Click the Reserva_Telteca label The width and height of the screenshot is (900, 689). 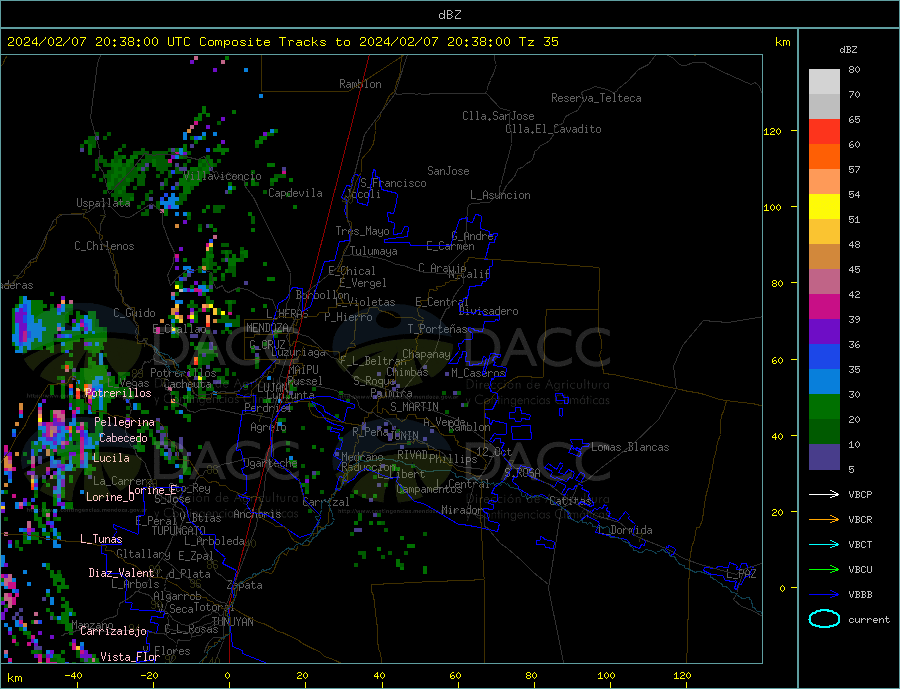pos(596,98)
